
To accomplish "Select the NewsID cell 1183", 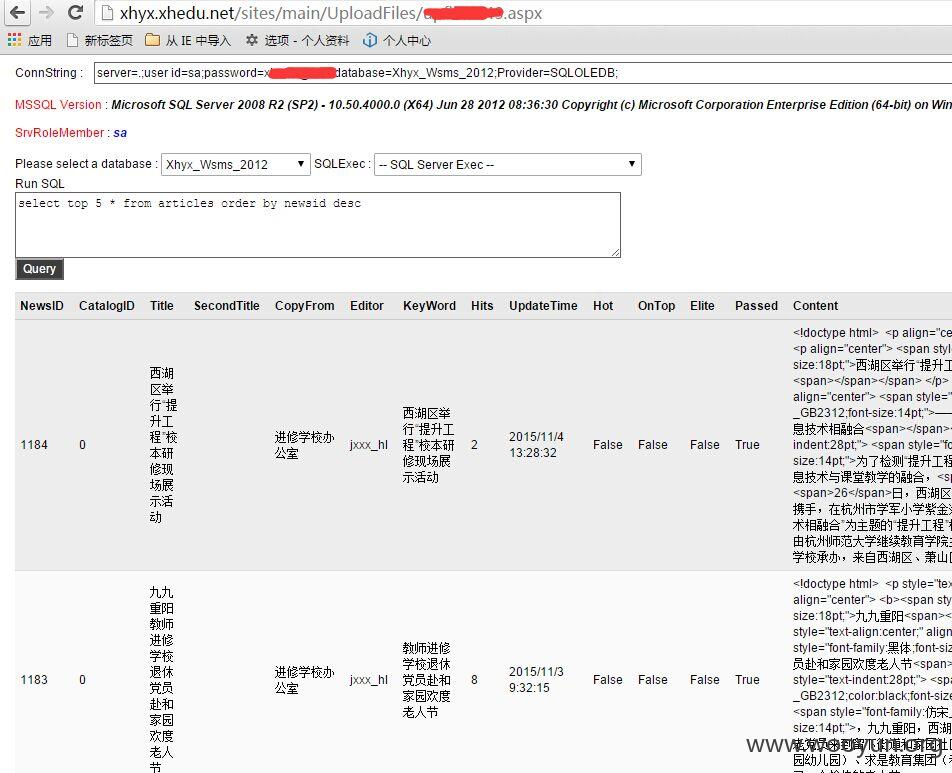I will point(34,680).
